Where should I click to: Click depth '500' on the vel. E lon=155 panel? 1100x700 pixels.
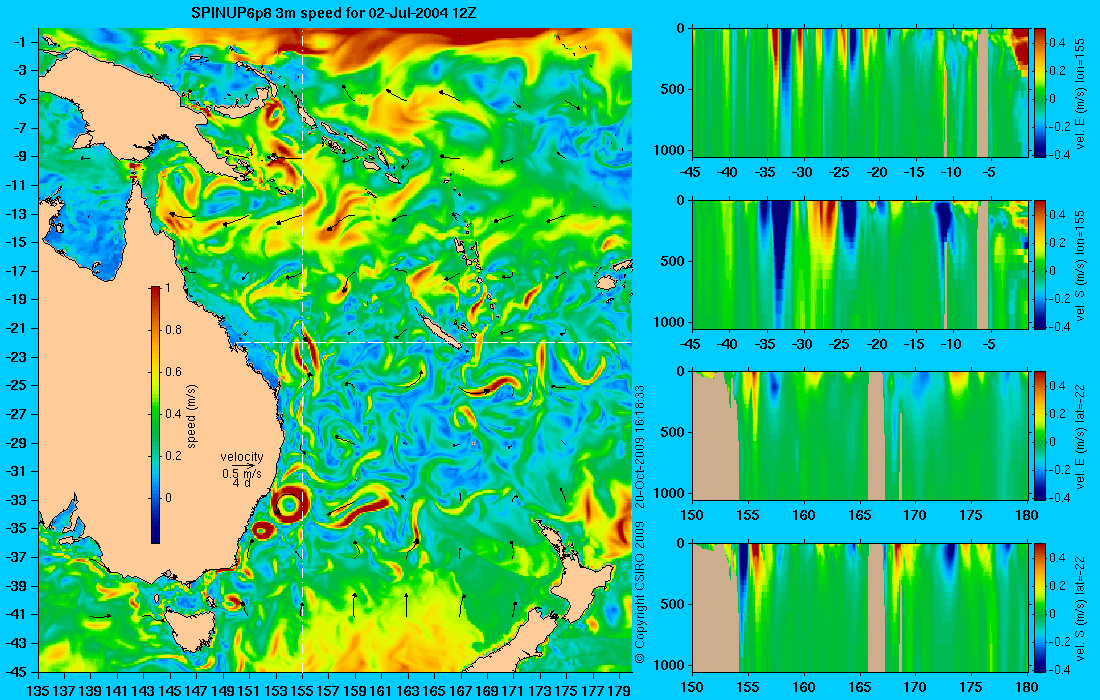[x=674, y=89]
